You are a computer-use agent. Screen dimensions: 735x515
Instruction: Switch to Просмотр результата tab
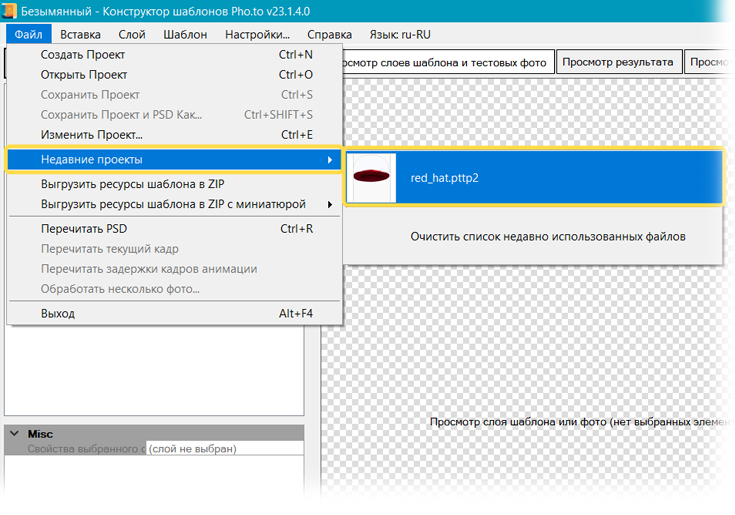(x=617, y=62)
